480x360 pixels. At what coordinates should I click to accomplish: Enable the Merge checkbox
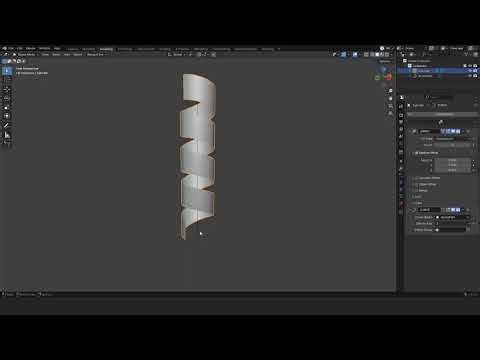(416, 191)
